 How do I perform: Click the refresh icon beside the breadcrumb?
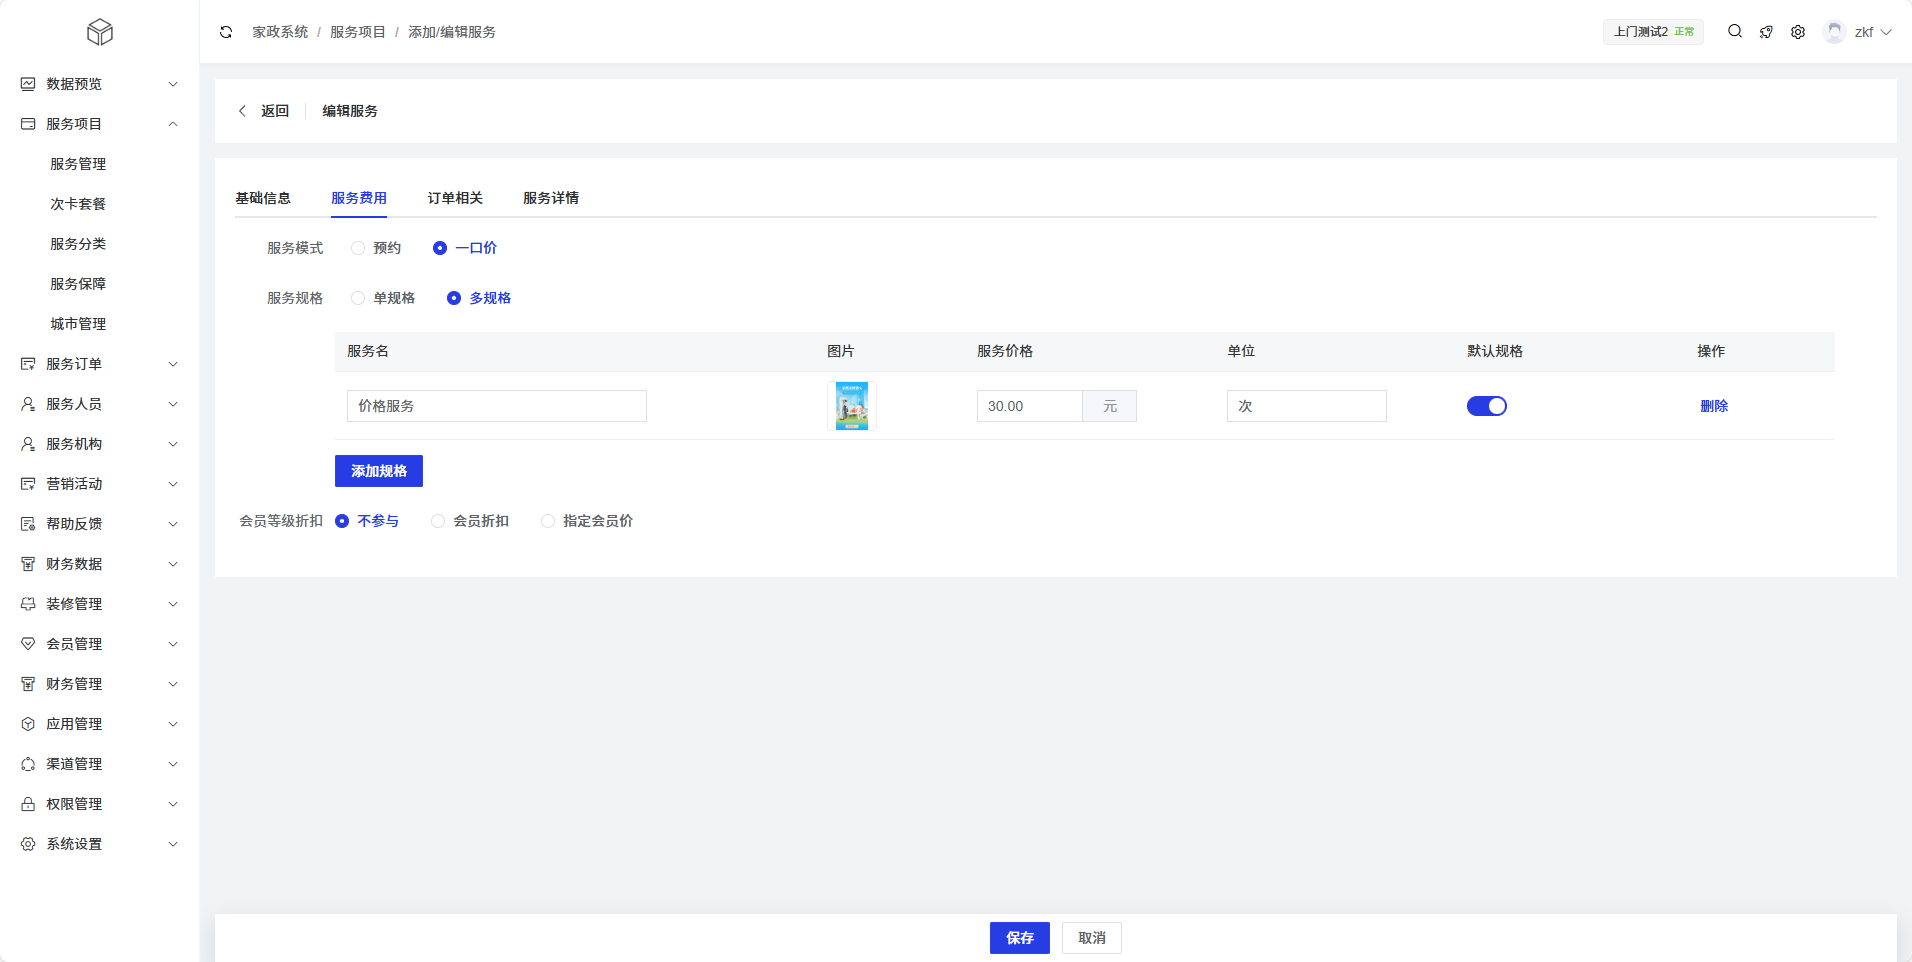click(x=226, y=32)
